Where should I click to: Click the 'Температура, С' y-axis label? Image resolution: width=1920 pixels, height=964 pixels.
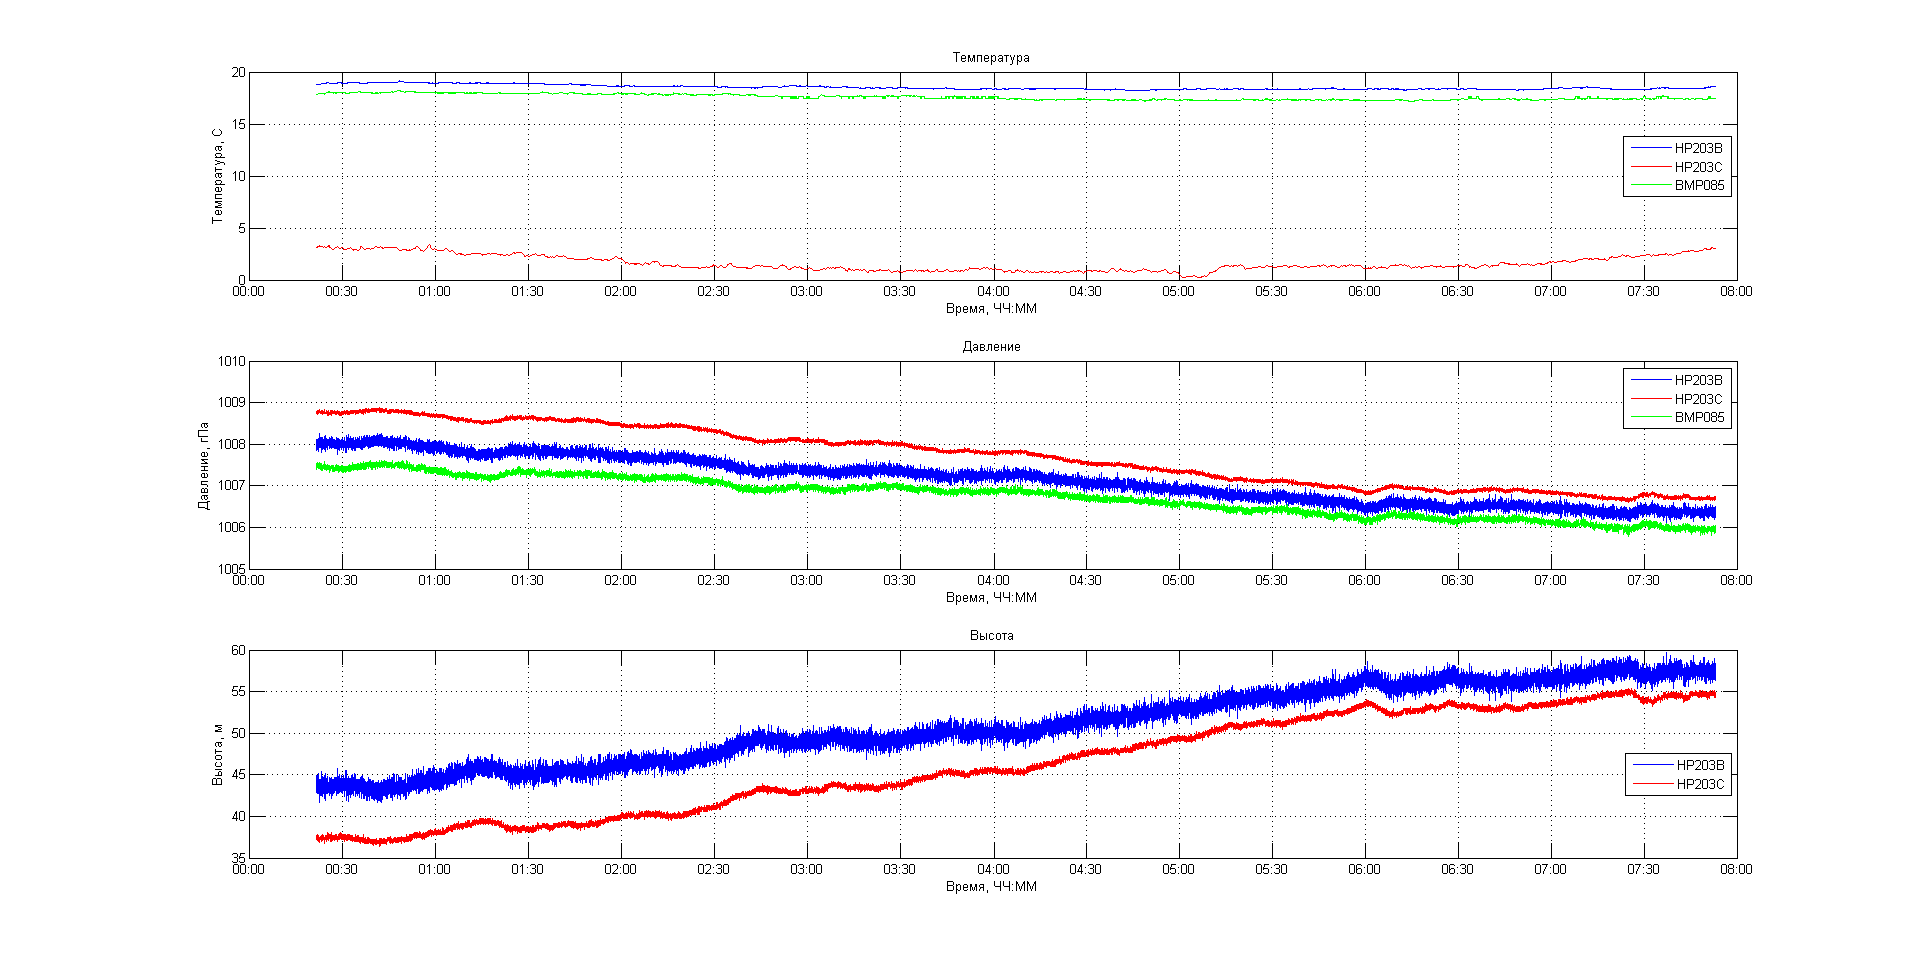pyautogui.click(x=217, y=176)
